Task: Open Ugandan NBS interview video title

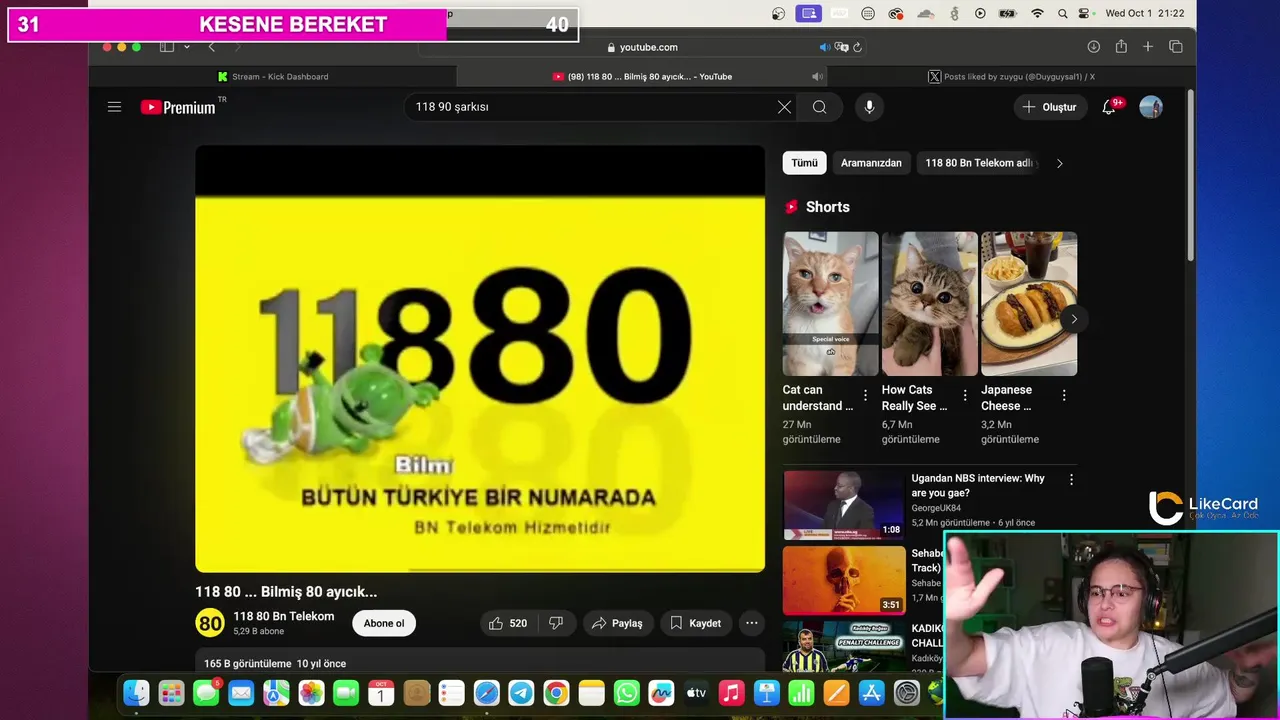Action: (x=978, y=485)
